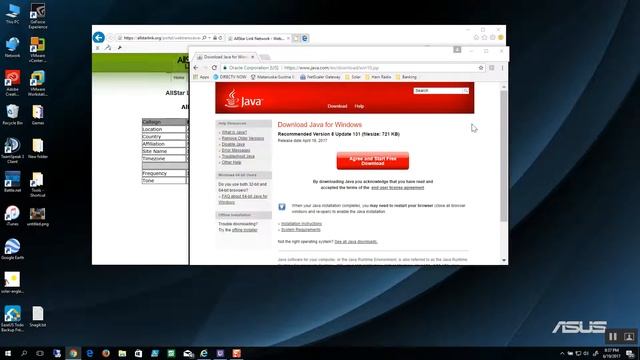
Task: Open Apps bookmark in Chrome bar
Action: pyautogui.click(x=201, y=77)
